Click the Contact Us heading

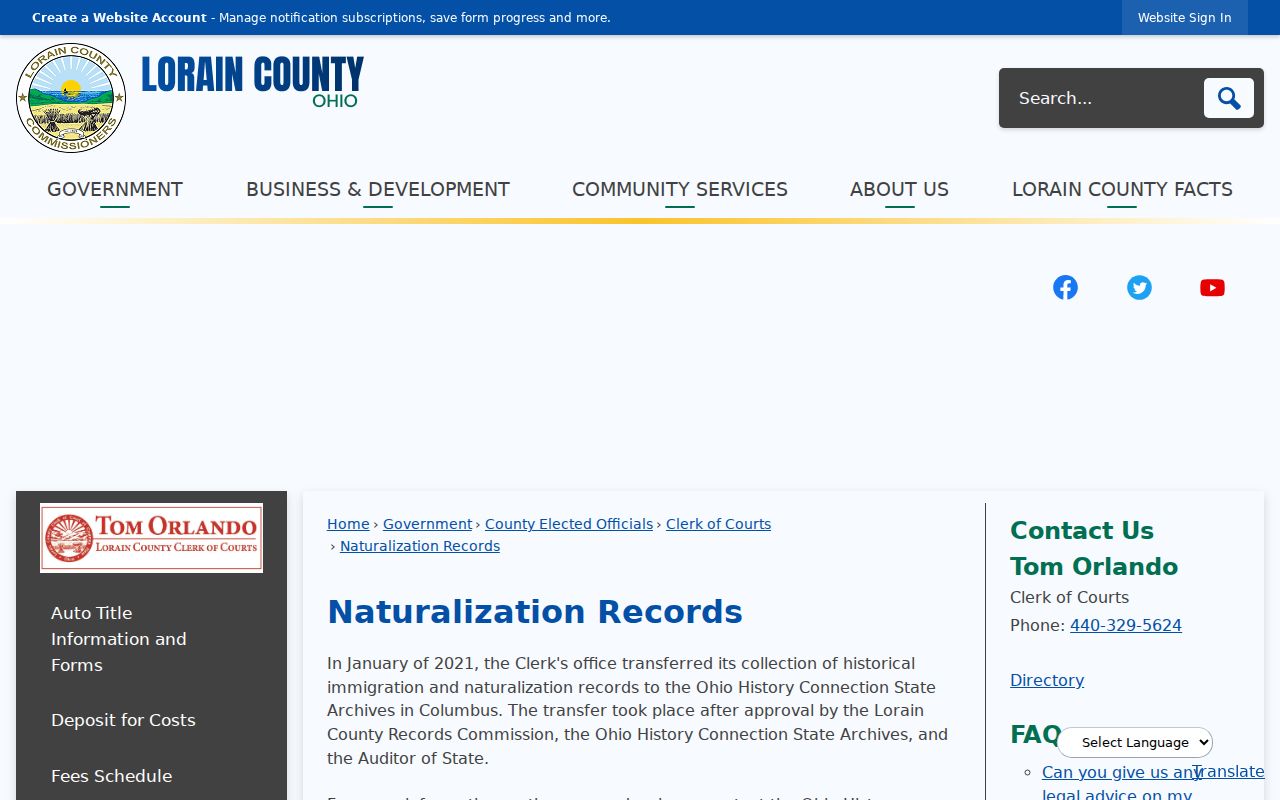click(x=1082, y=530)
